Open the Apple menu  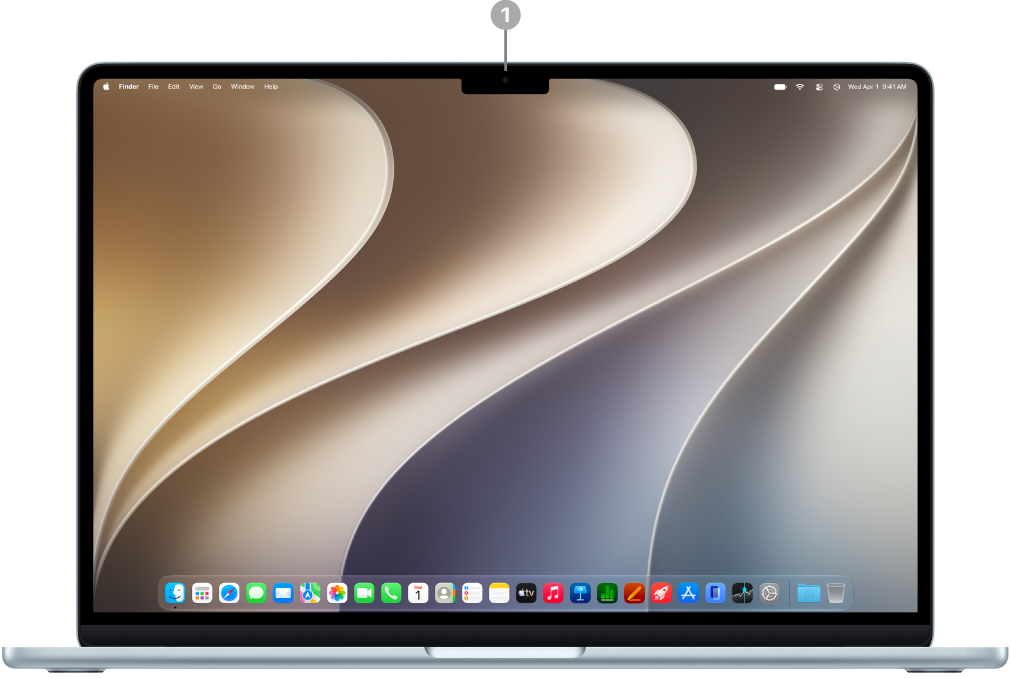click(x=106, y=86)
